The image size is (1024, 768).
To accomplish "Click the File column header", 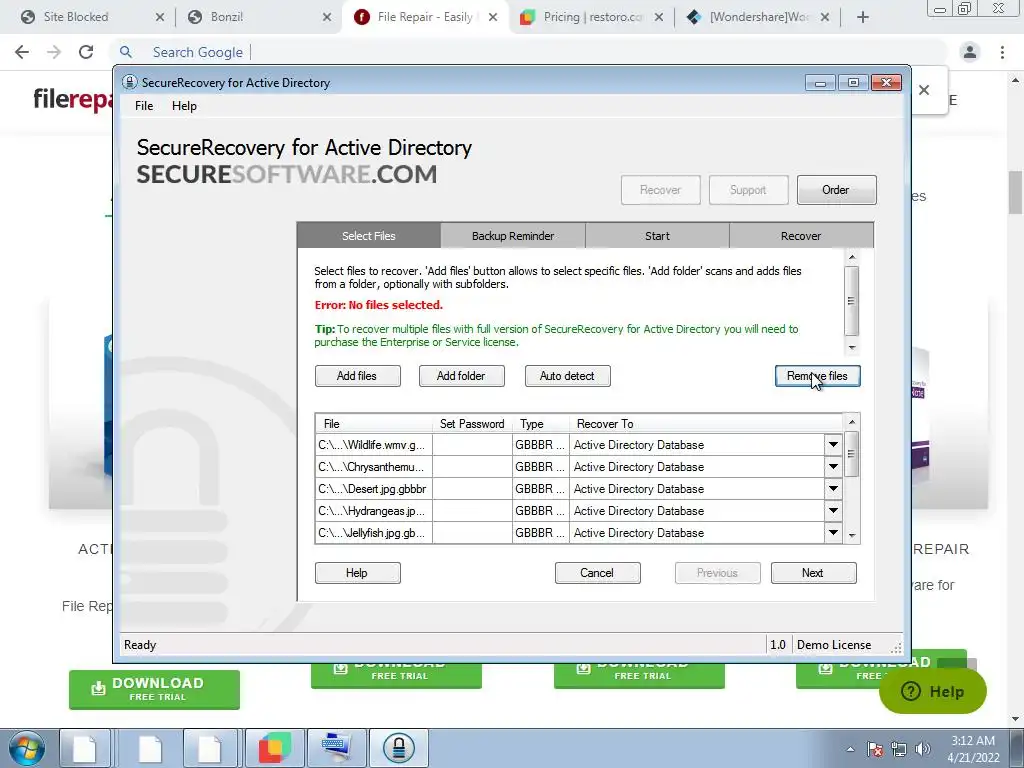I will (x=373, y=424).
